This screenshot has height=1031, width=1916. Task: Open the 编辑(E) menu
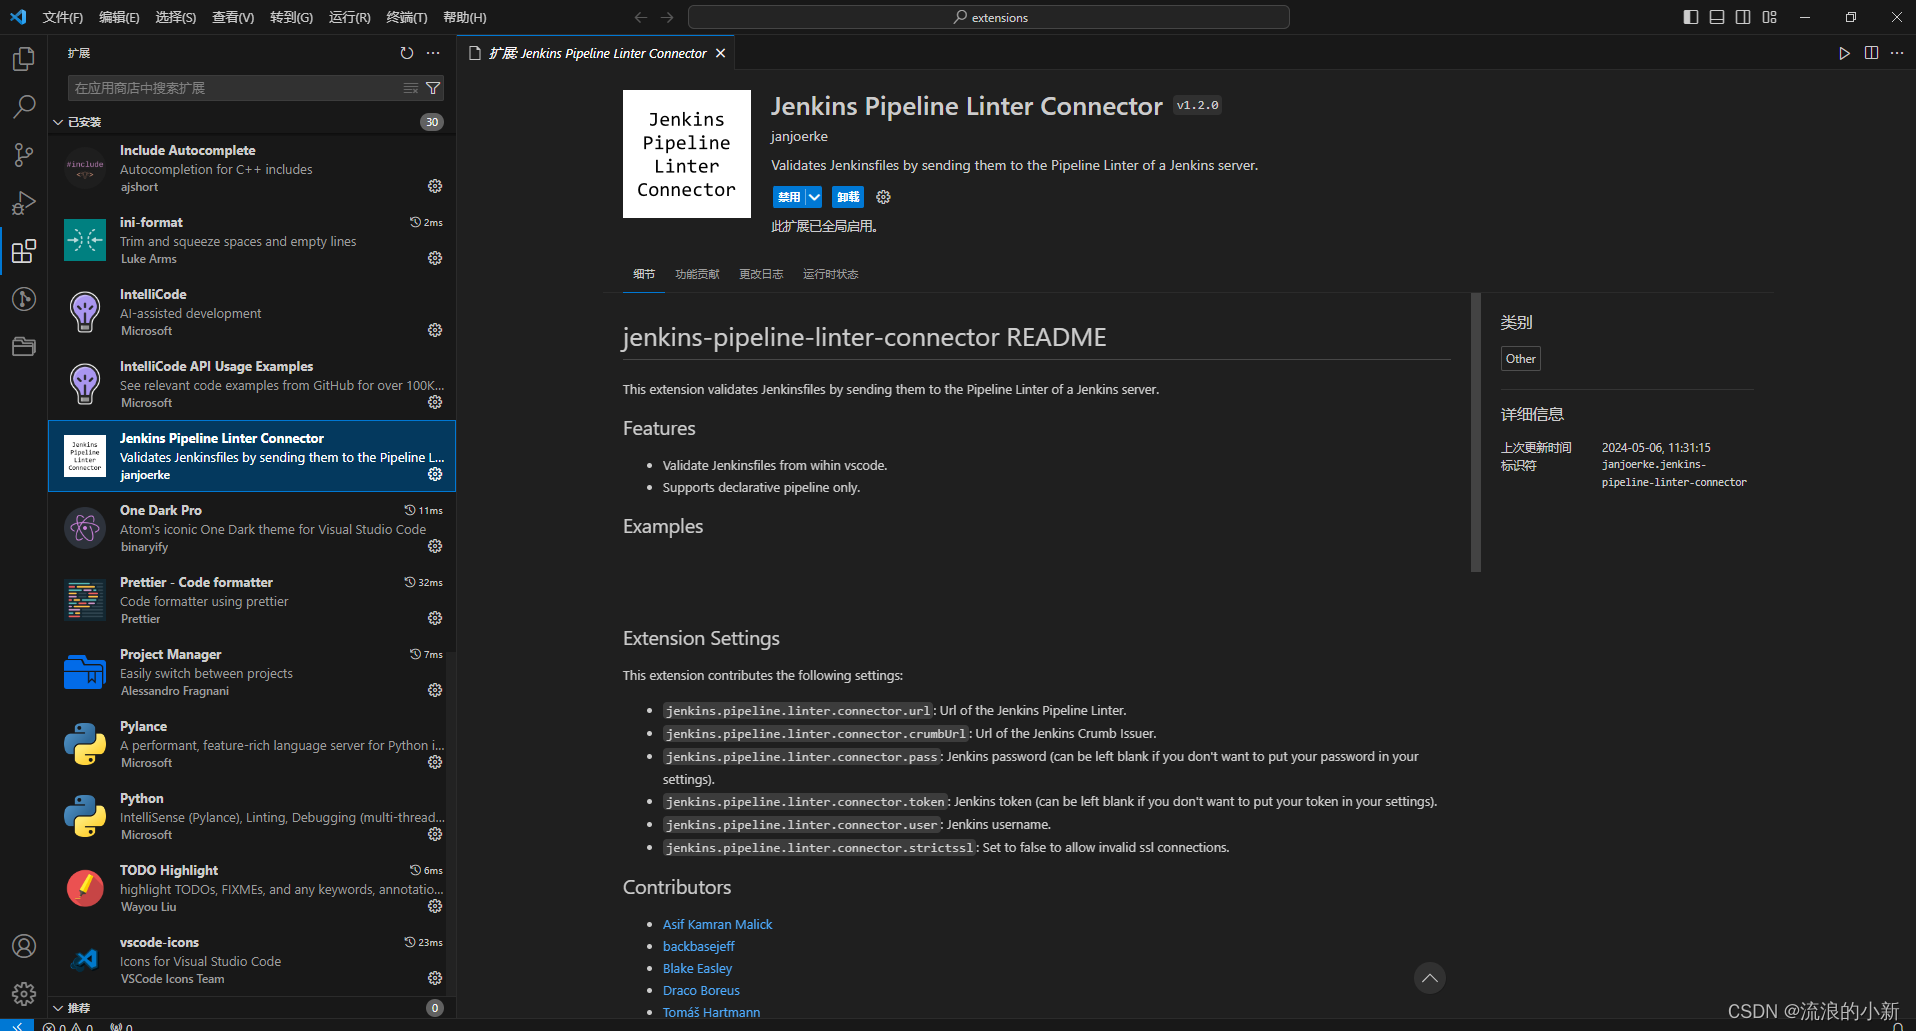pos(119,17)
